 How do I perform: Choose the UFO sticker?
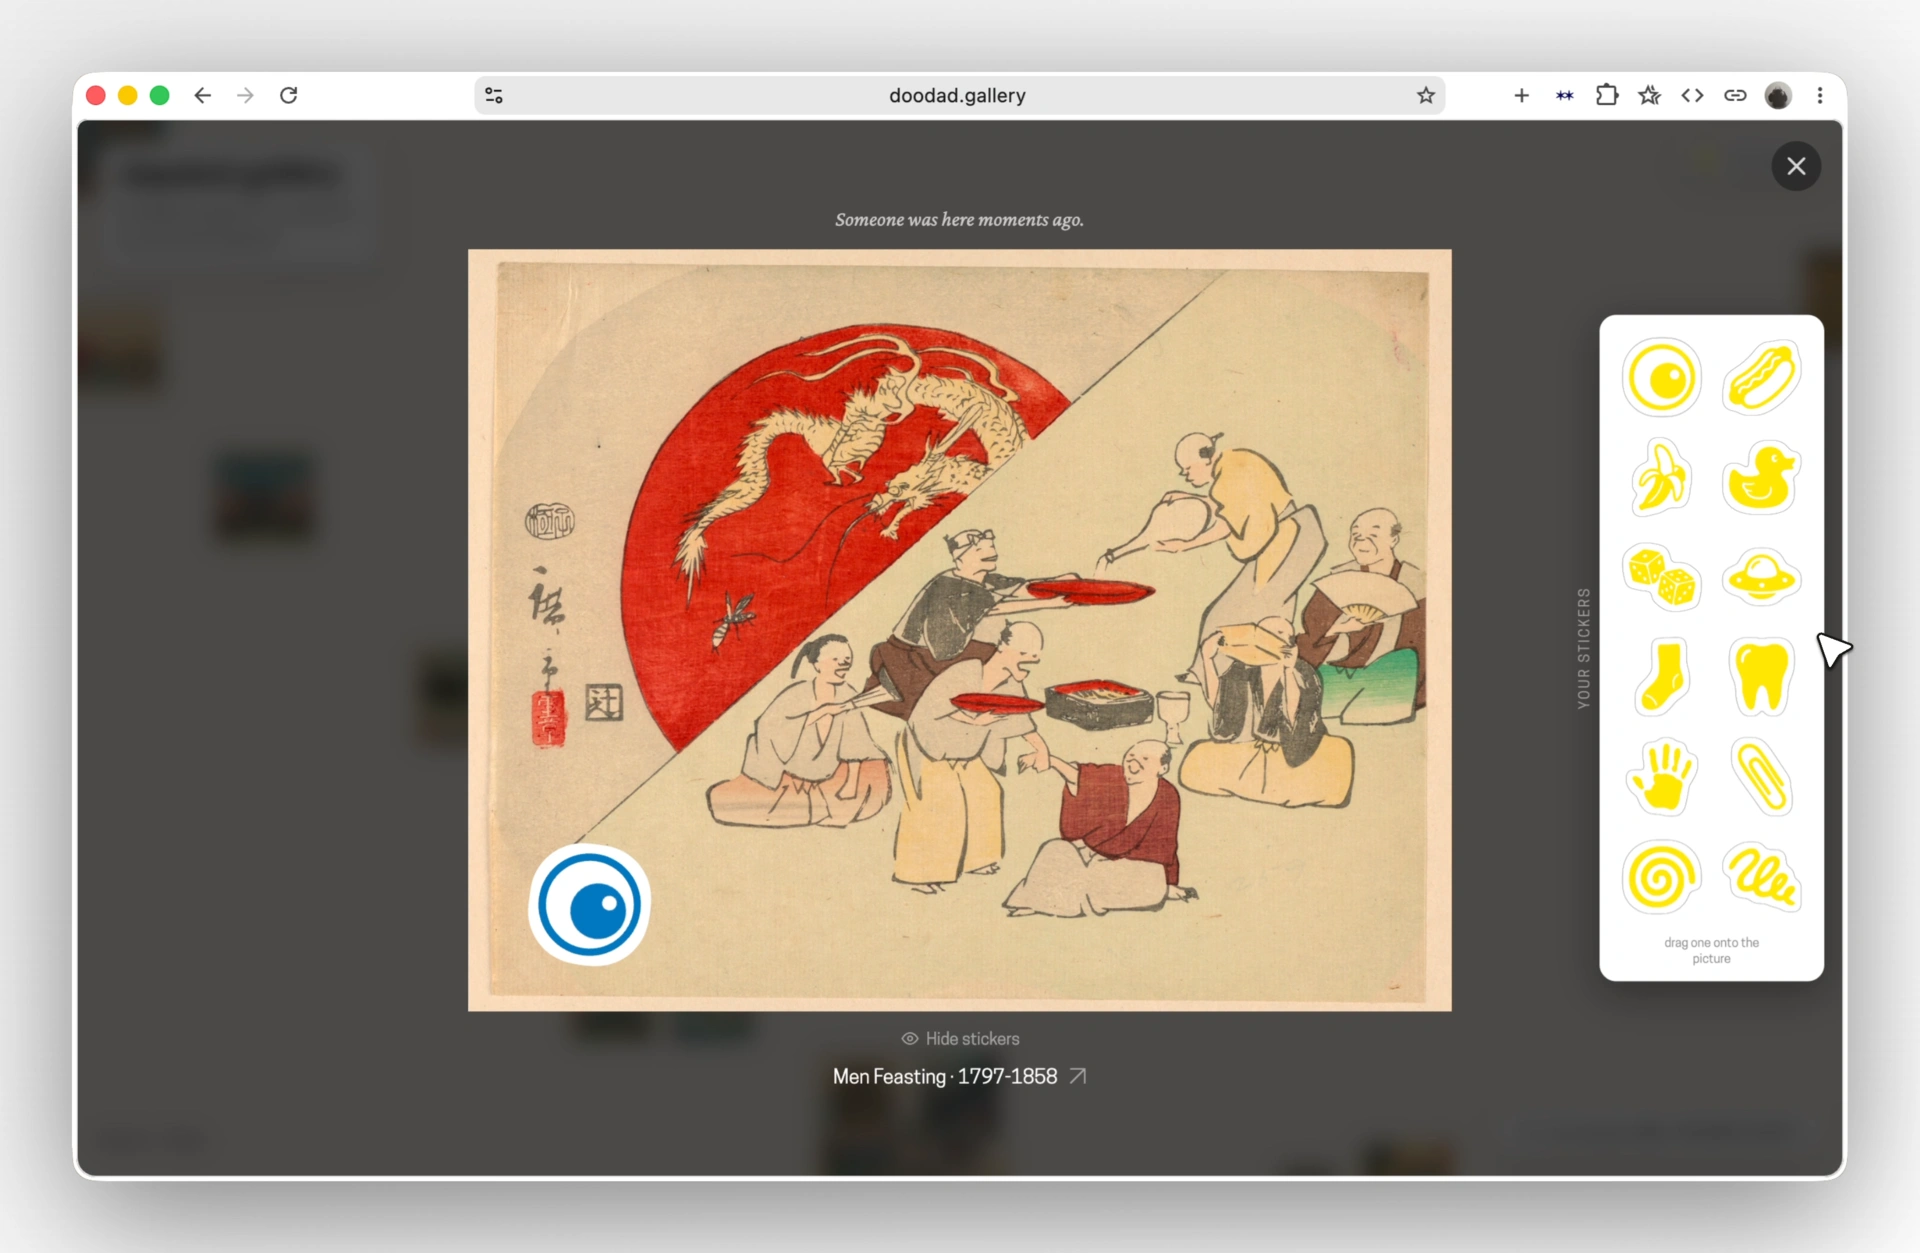[1761, 577]
